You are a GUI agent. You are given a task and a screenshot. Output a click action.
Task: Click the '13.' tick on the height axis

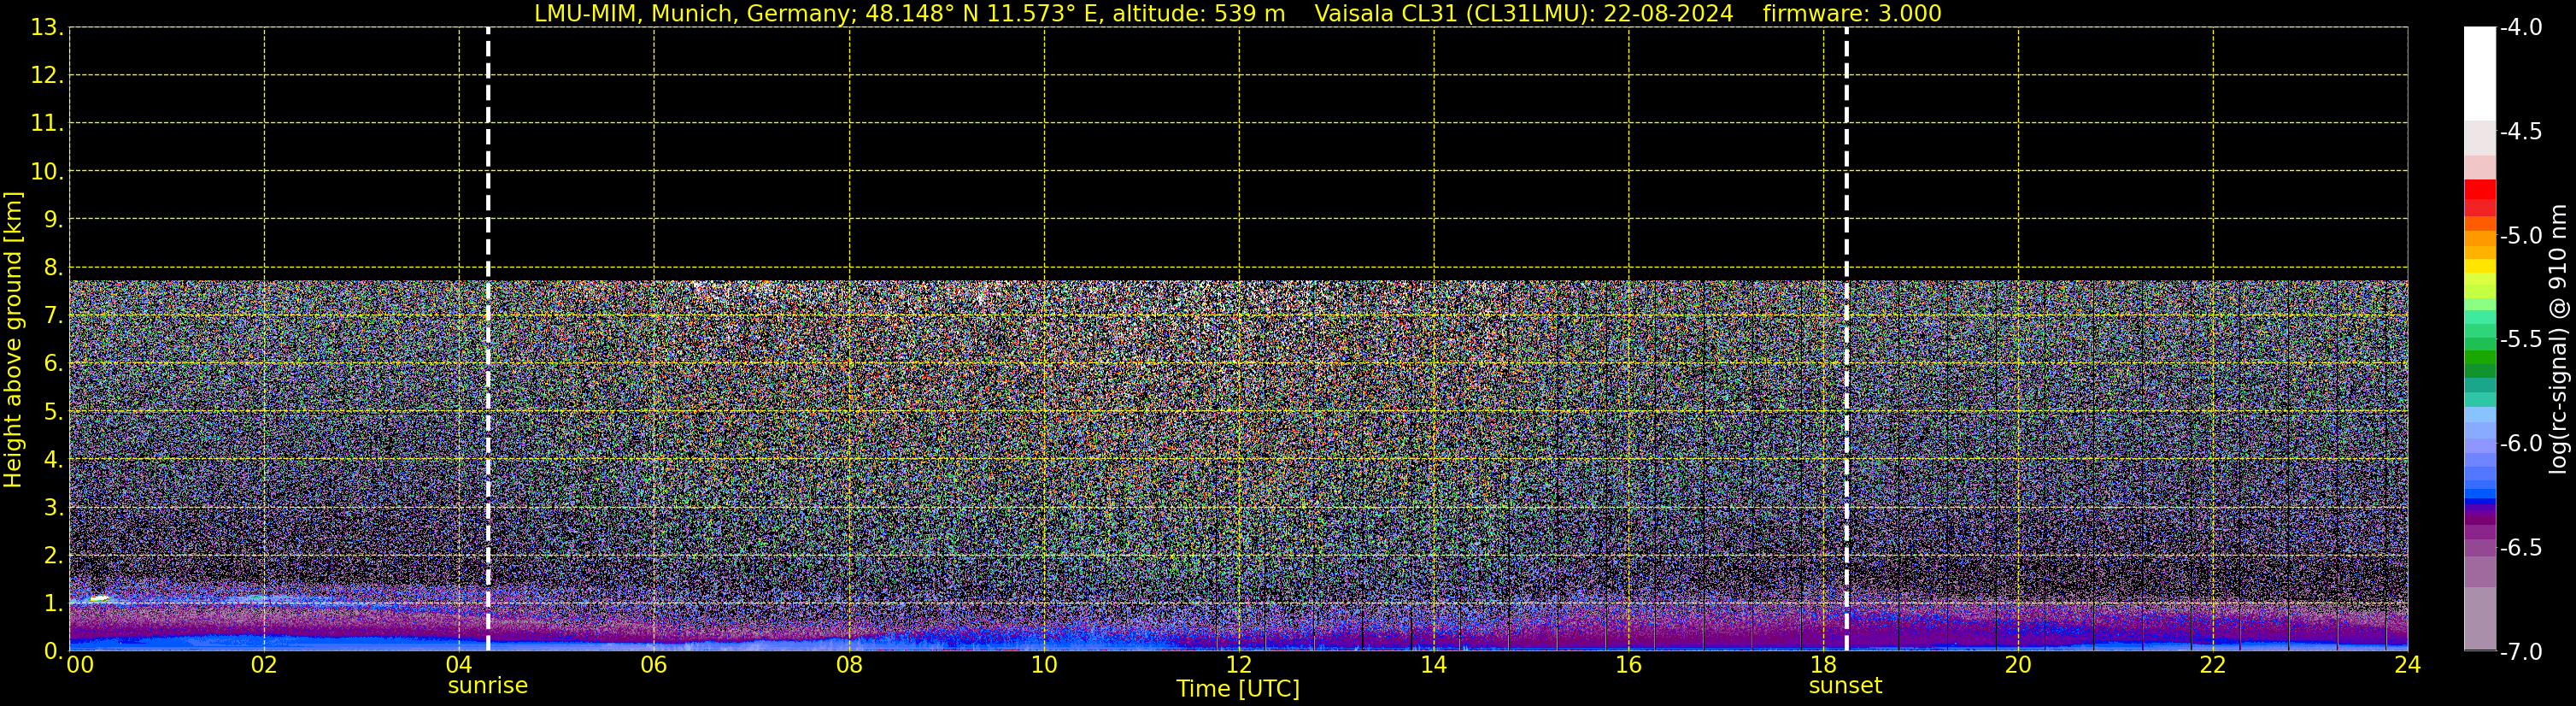click(46, 28)
